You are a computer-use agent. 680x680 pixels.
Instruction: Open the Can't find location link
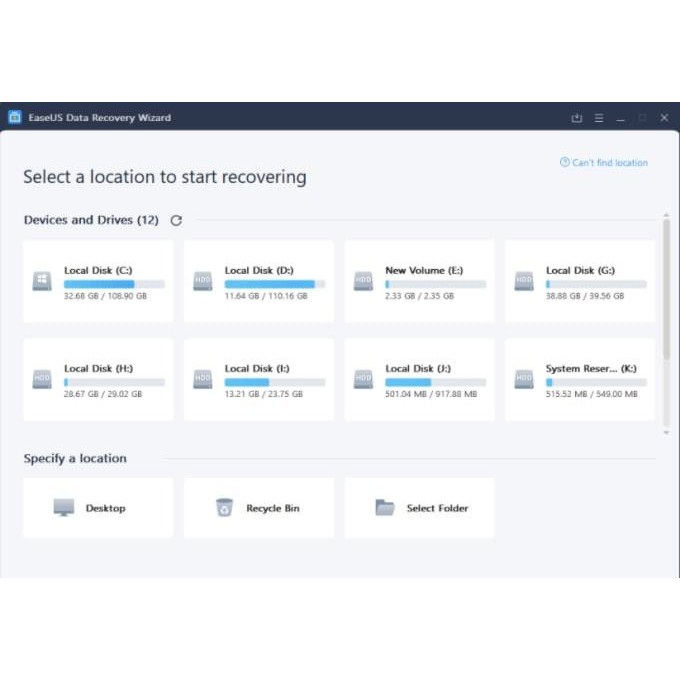604,163
